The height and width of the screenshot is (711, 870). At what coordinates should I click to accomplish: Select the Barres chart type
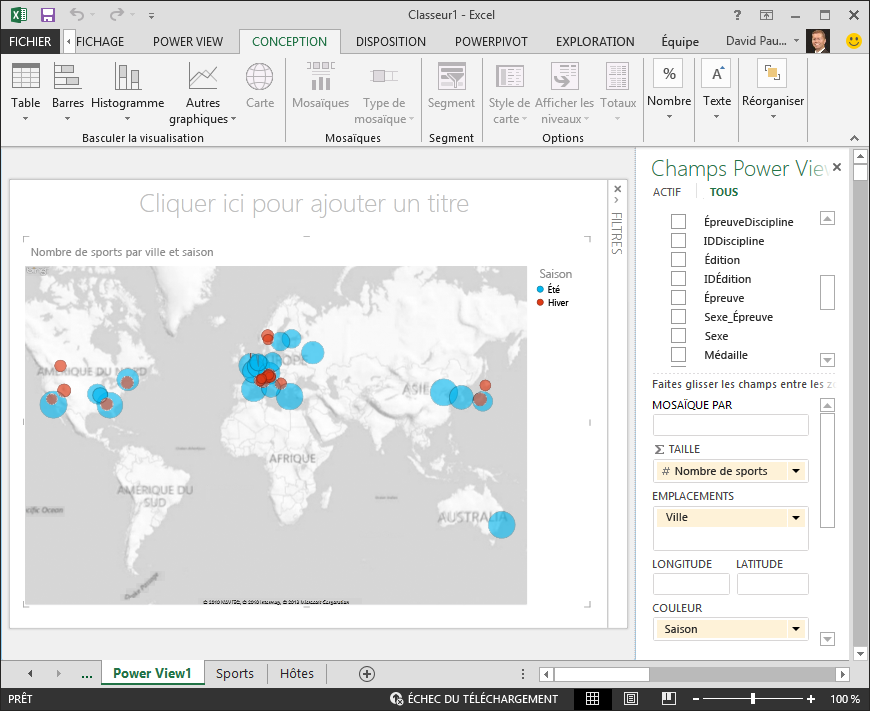68,92
